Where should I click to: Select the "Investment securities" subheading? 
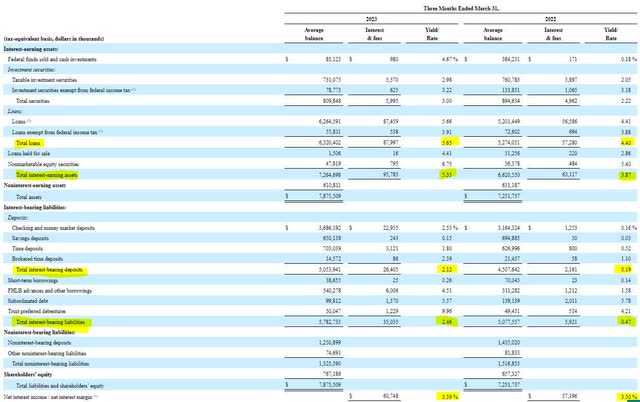[31, 70]
